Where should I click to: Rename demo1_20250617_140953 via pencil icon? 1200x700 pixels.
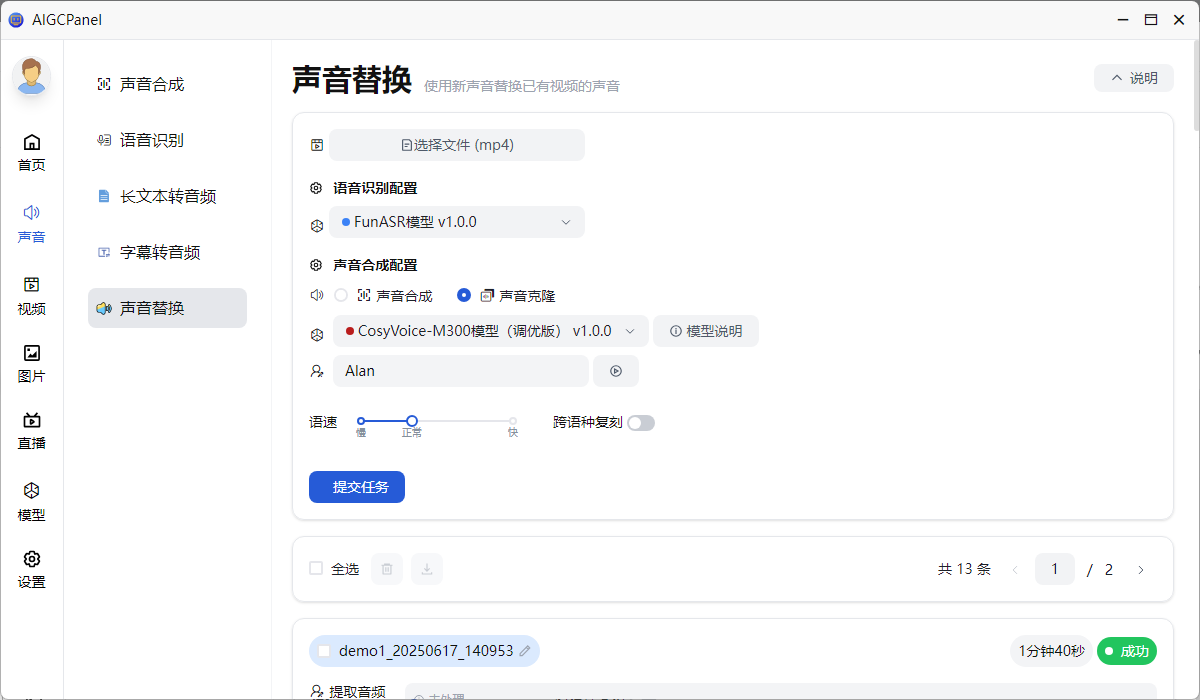525,651
